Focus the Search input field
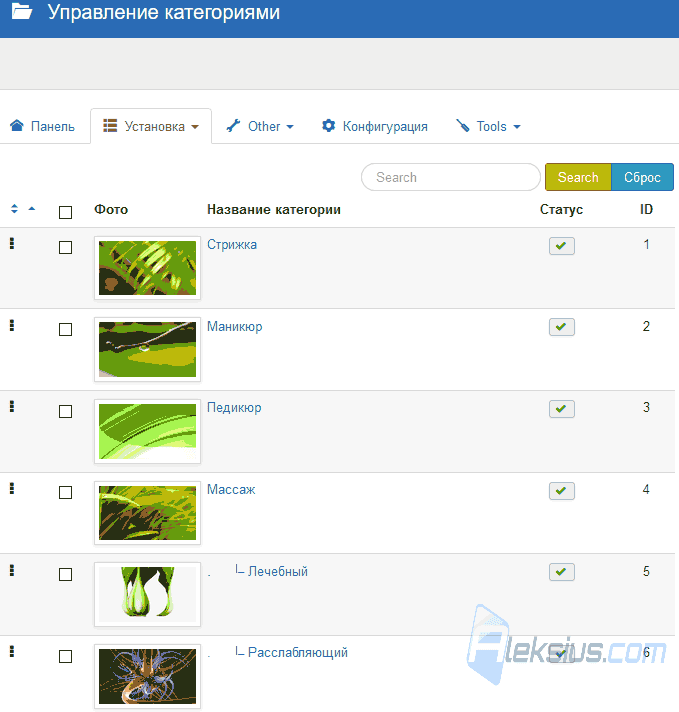The height and width of the screenshot is (712, 679). (451, 177)
